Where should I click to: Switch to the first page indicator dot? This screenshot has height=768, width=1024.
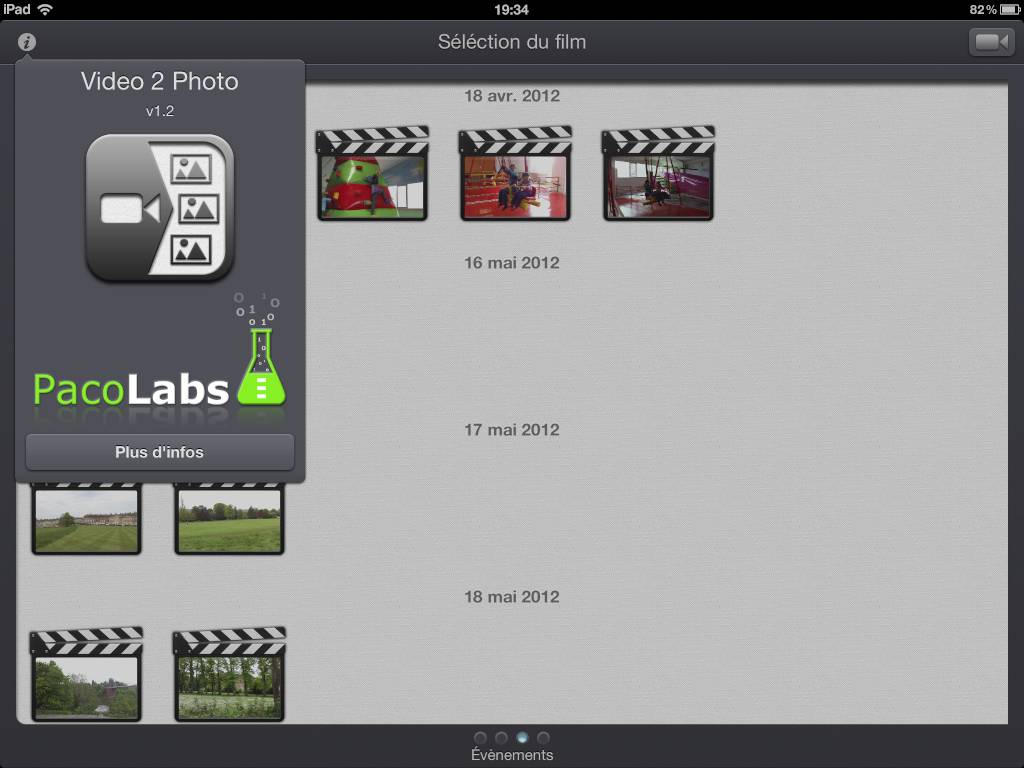point(481,738)
